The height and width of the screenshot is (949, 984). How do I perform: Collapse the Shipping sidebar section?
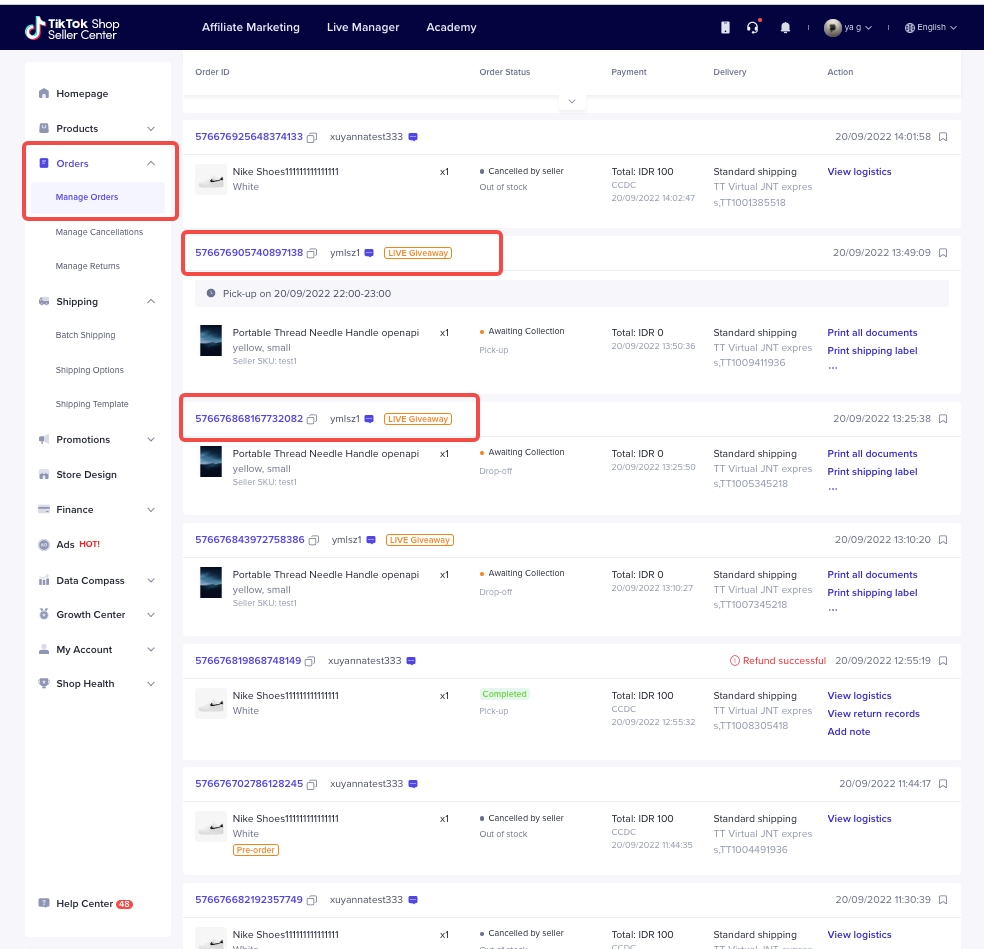[x=151, y=302]
